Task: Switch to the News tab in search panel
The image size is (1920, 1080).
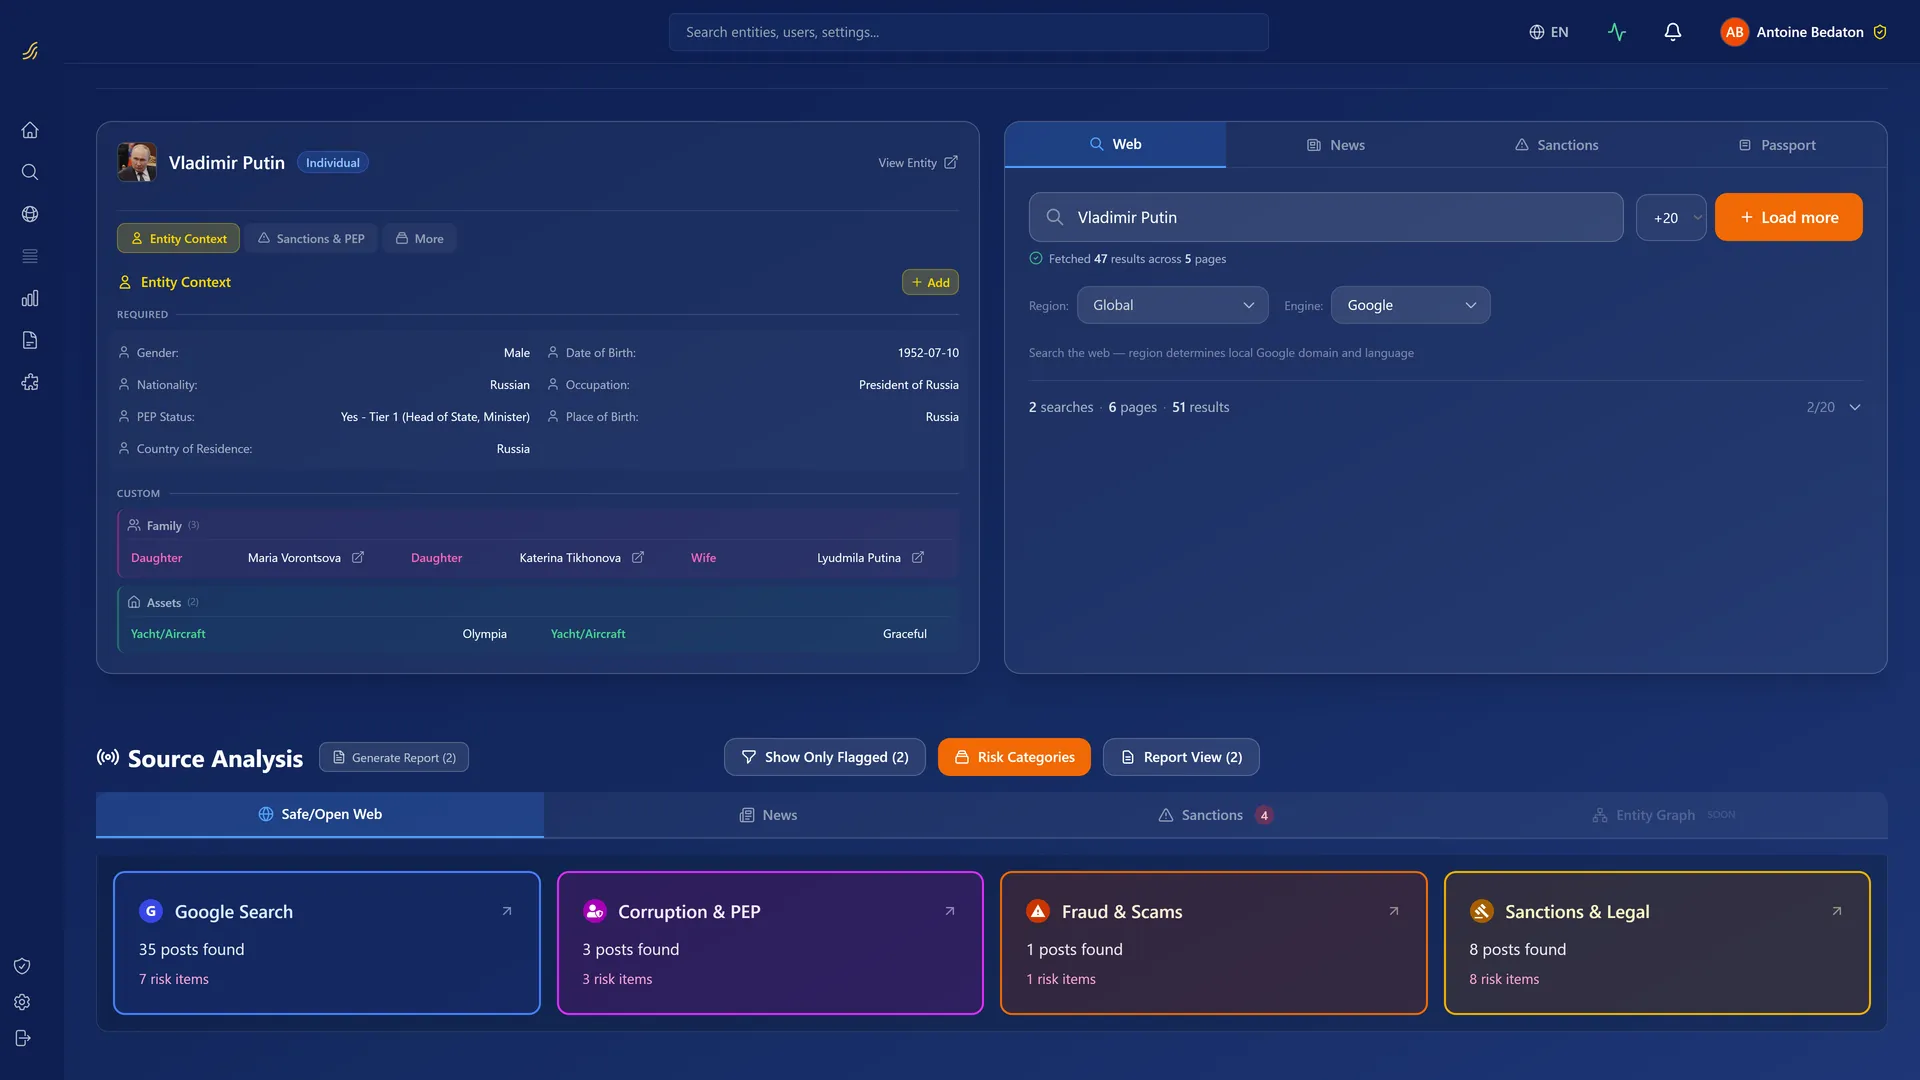Action: 1335,145
